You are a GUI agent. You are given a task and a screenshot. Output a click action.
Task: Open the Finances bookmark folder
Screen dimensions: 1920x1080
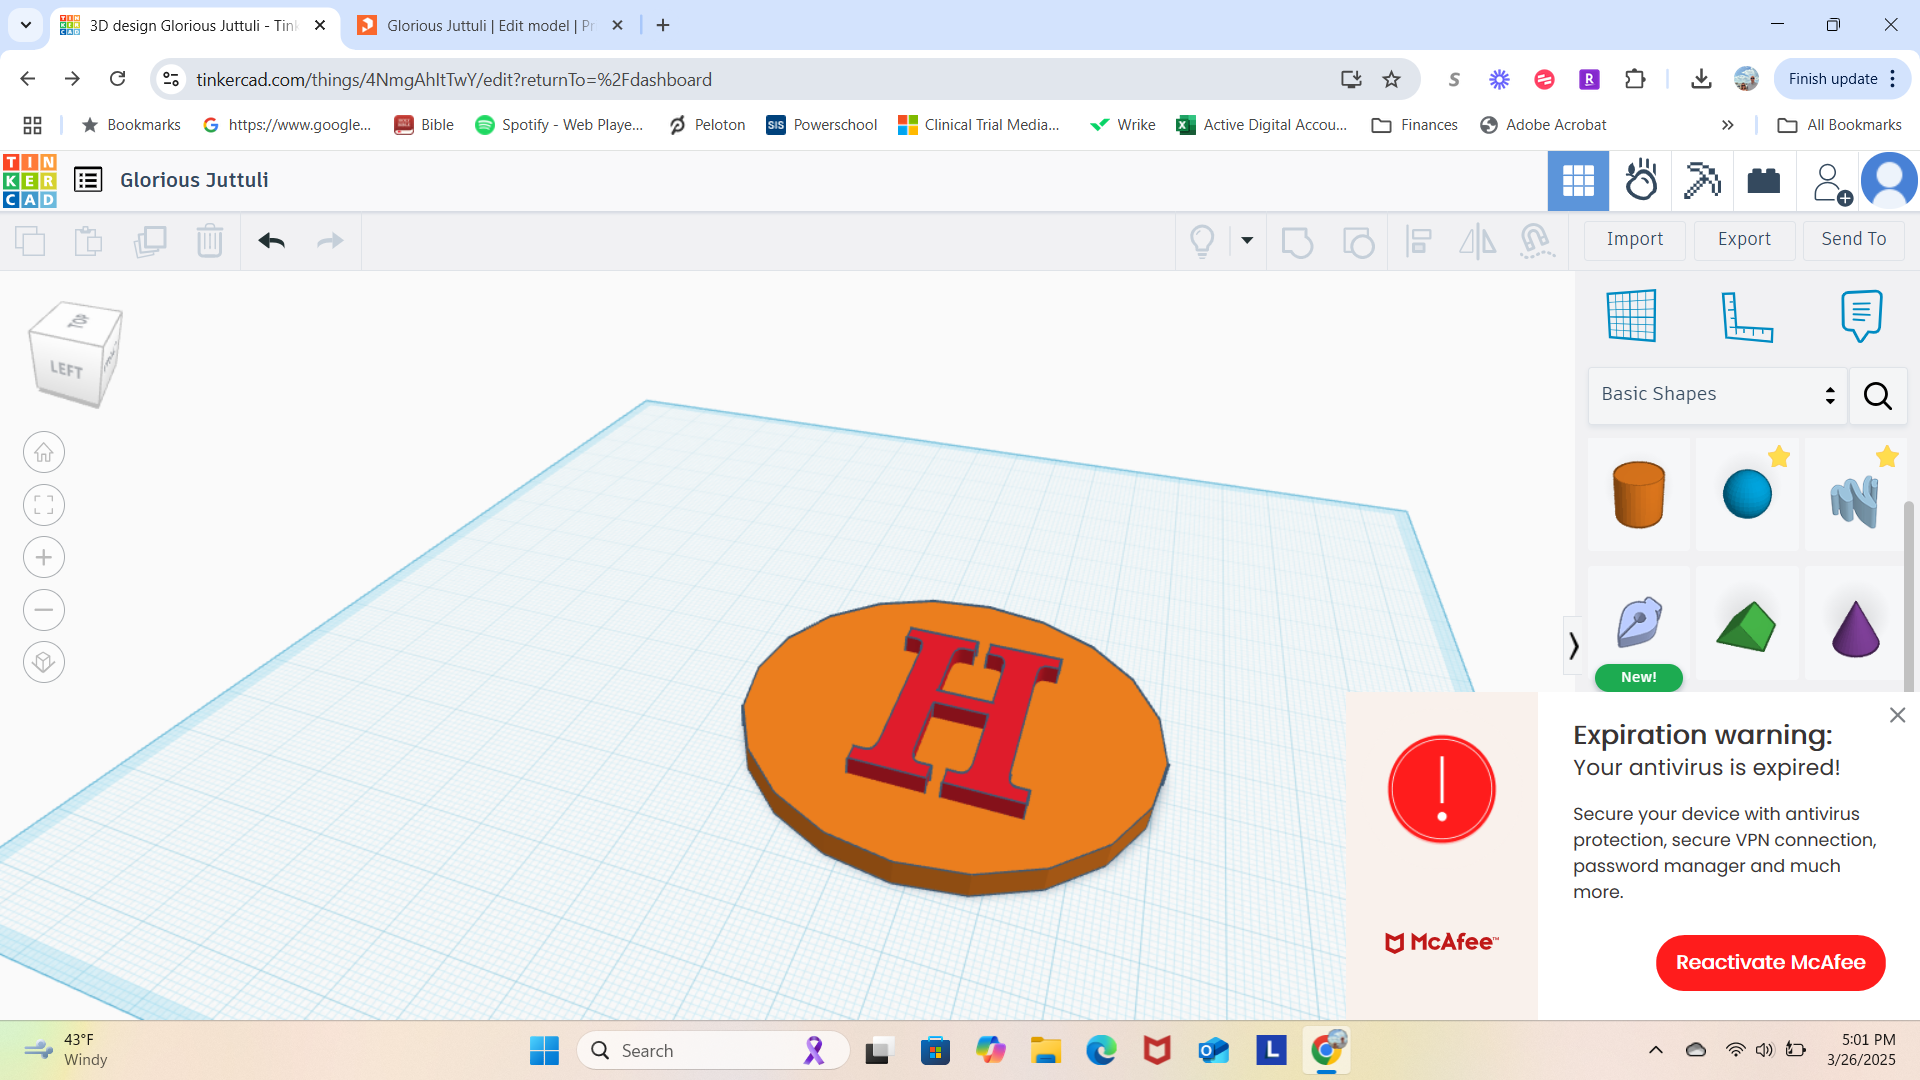[x=1415, y=125]
